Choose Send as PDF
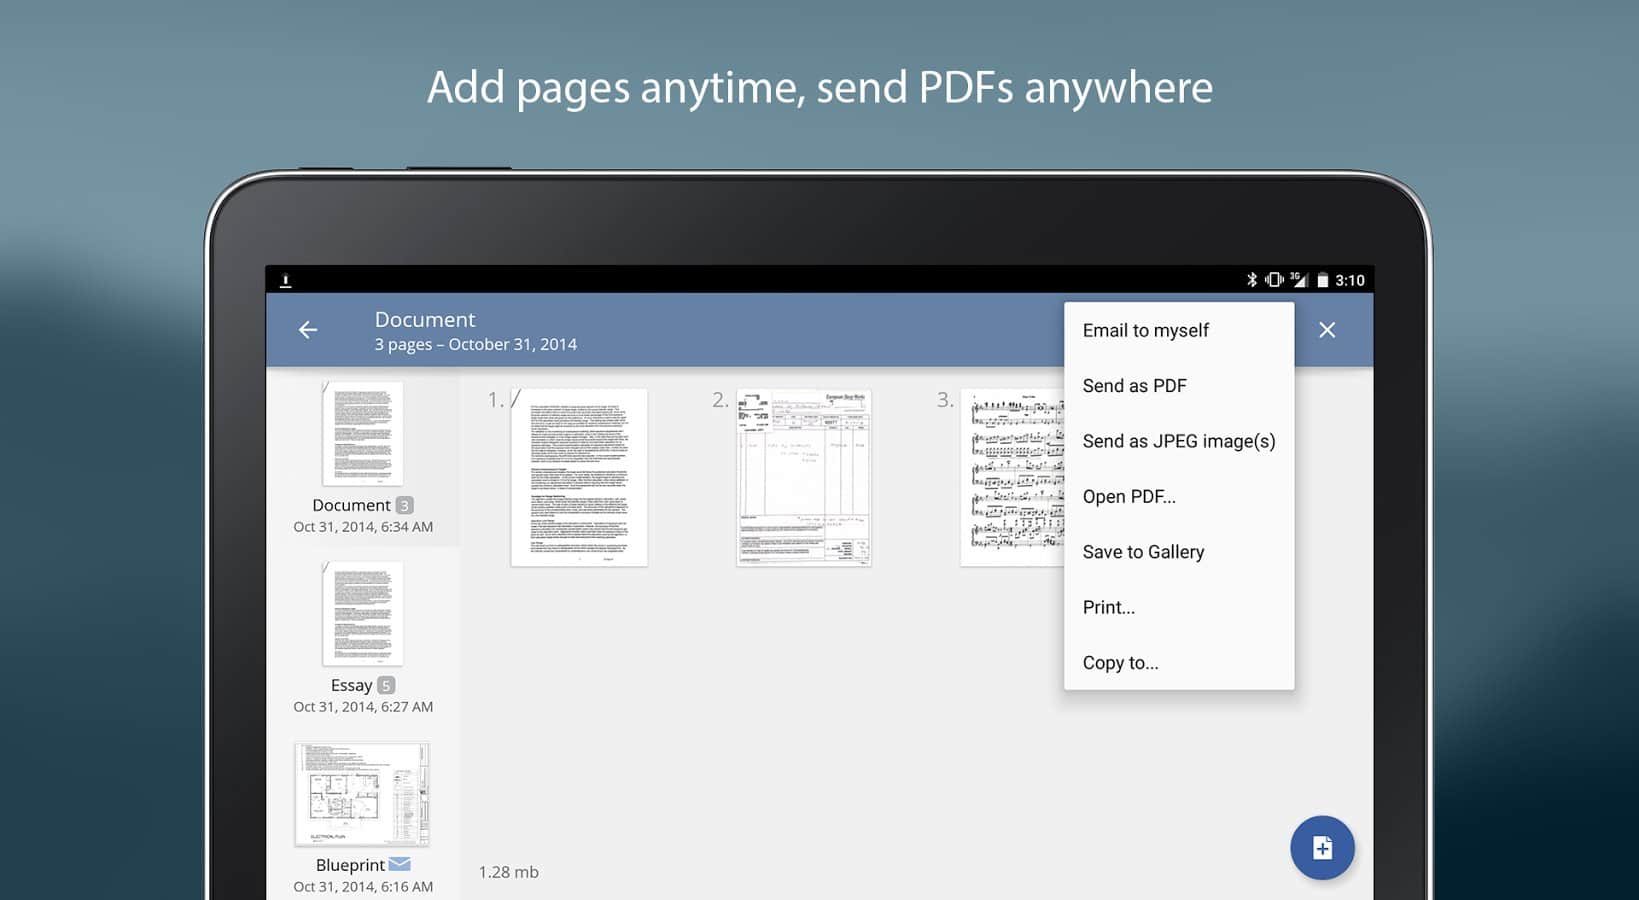Image resolution: width=1639 pixels, height=900 pixels. tap(1134, 386)
